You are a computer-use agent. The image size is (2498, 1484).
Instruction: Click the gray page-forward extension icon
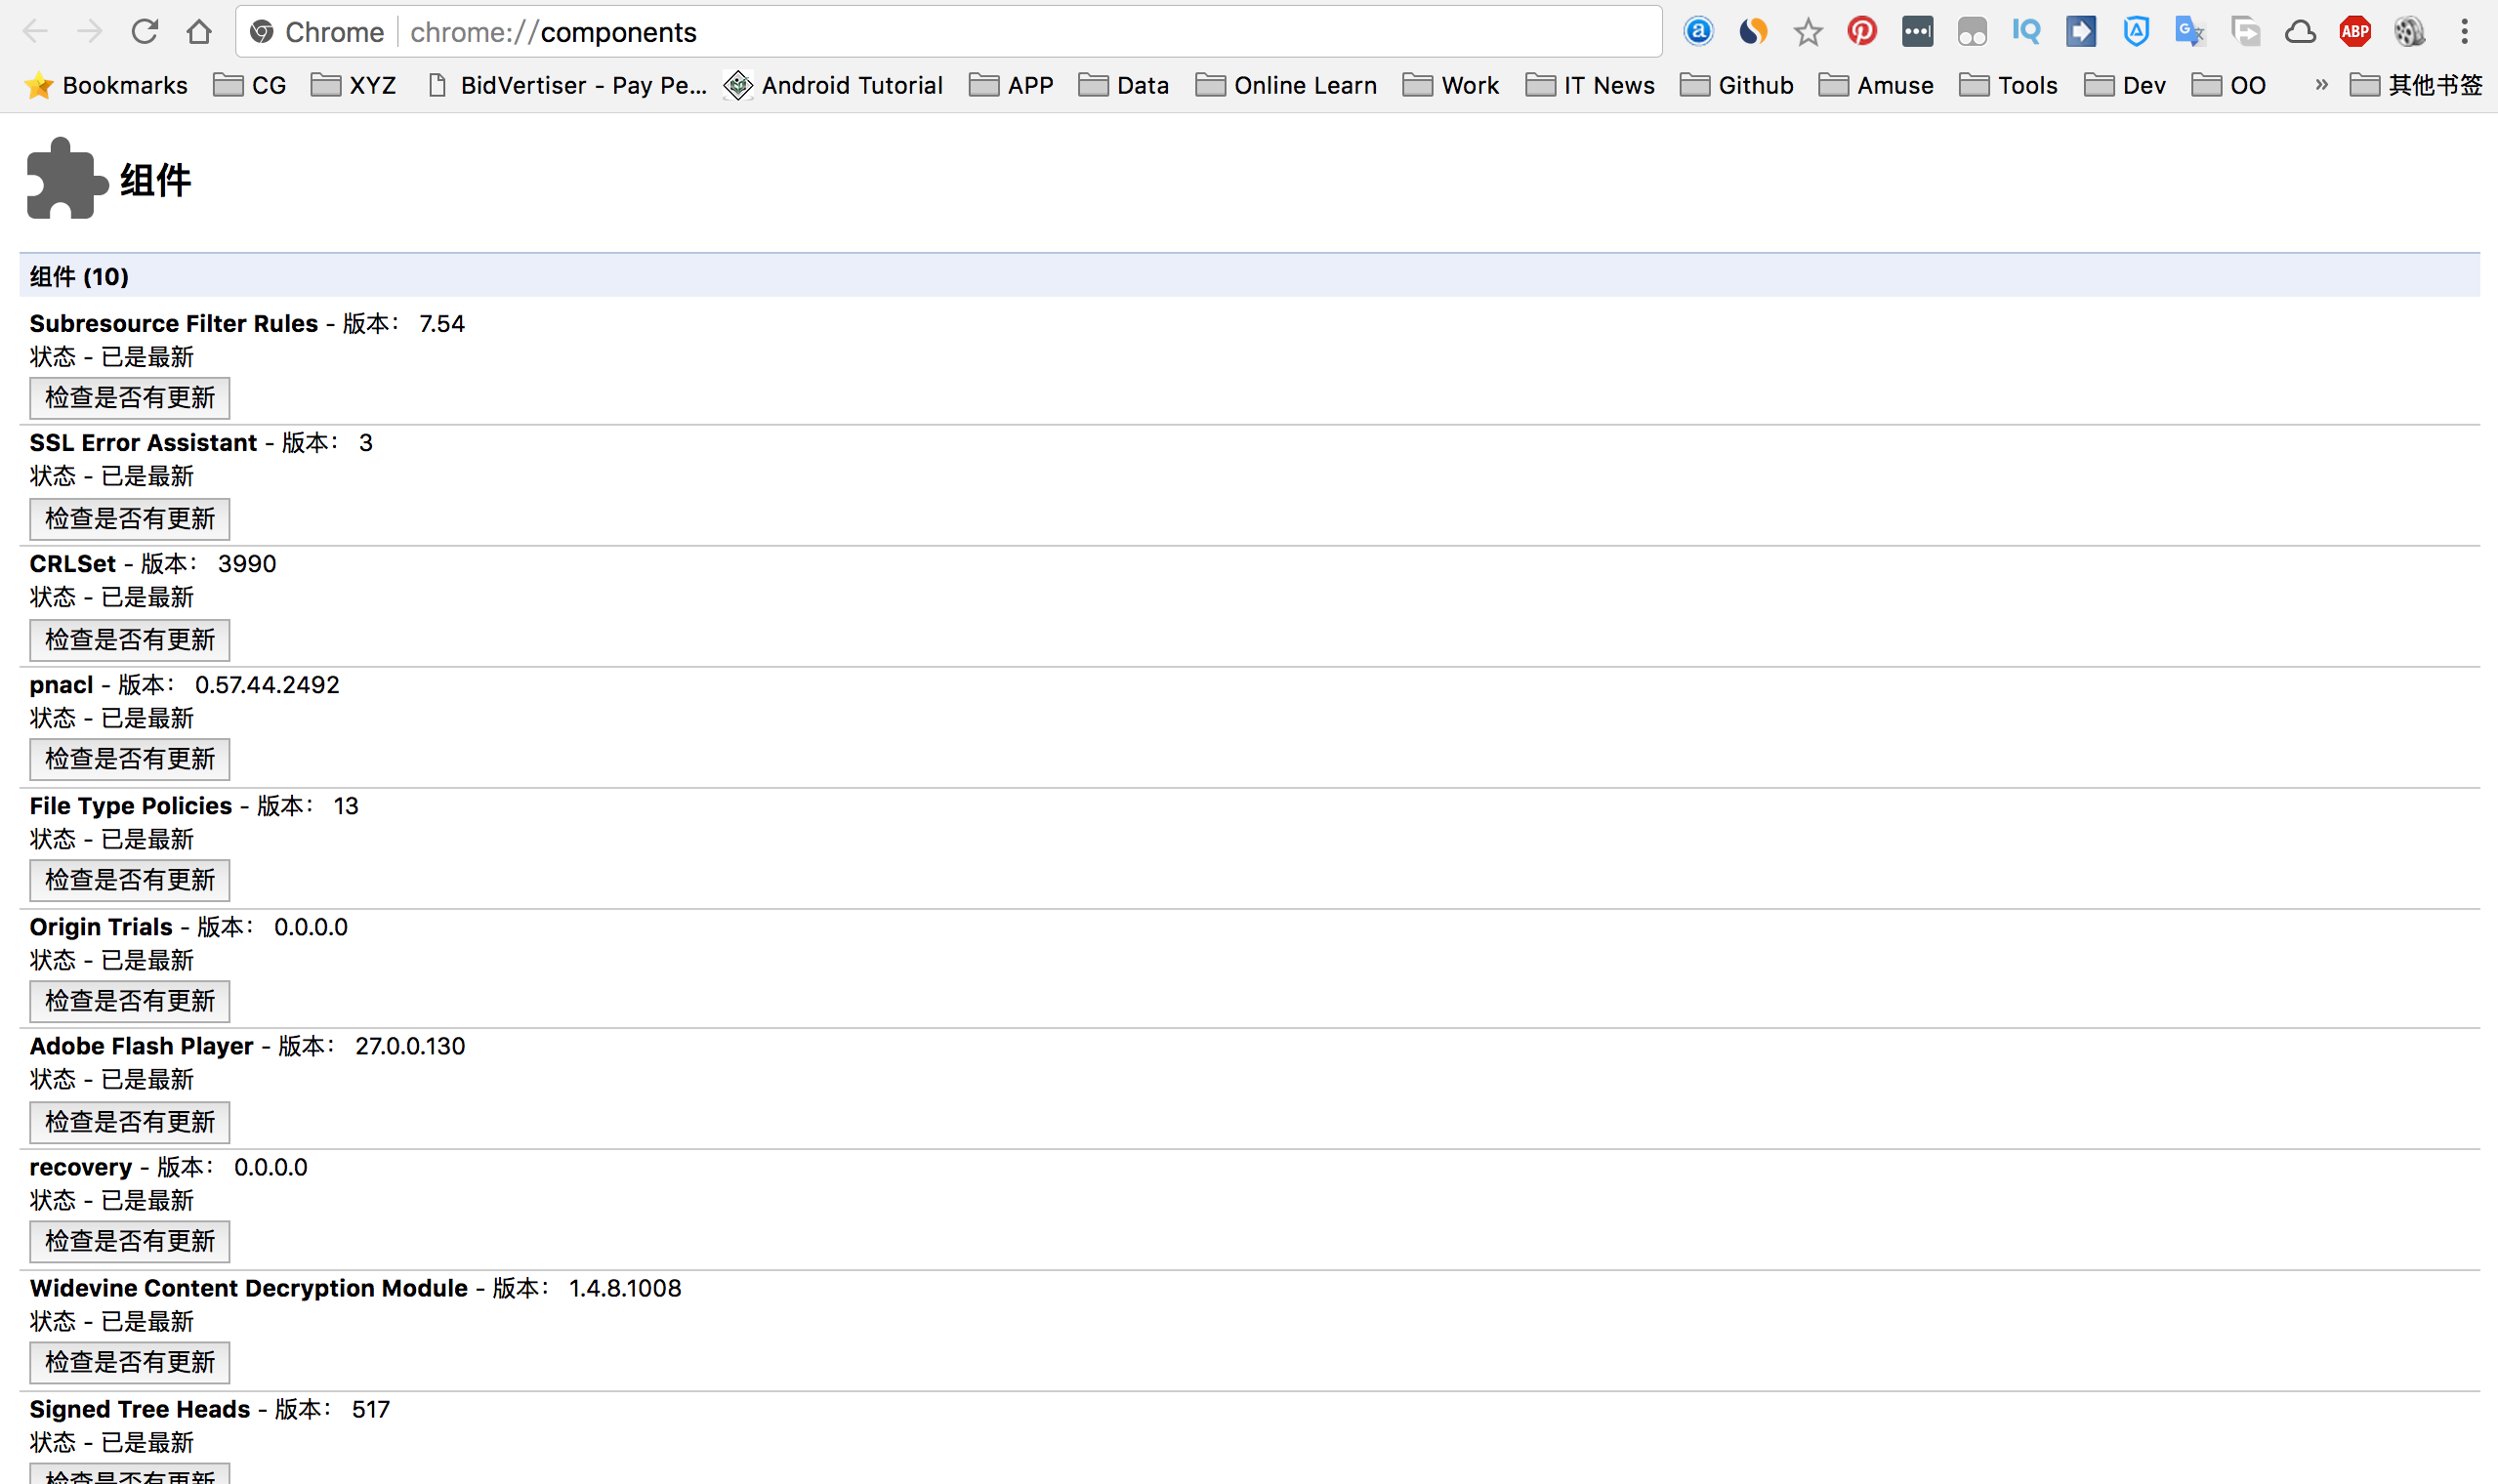2246,32
